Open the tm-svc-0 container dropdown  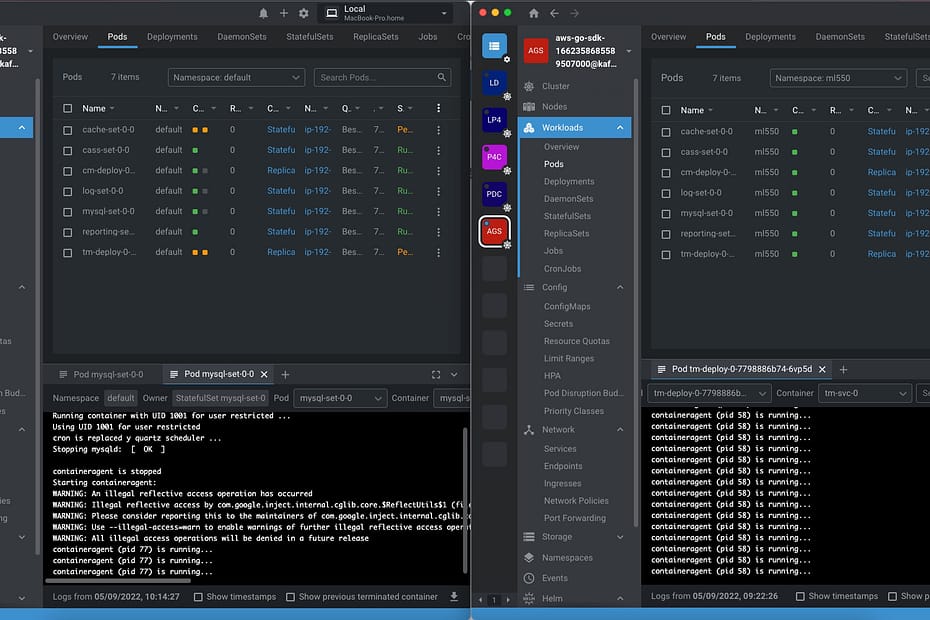pyautogui.click(x=864, y=394)
